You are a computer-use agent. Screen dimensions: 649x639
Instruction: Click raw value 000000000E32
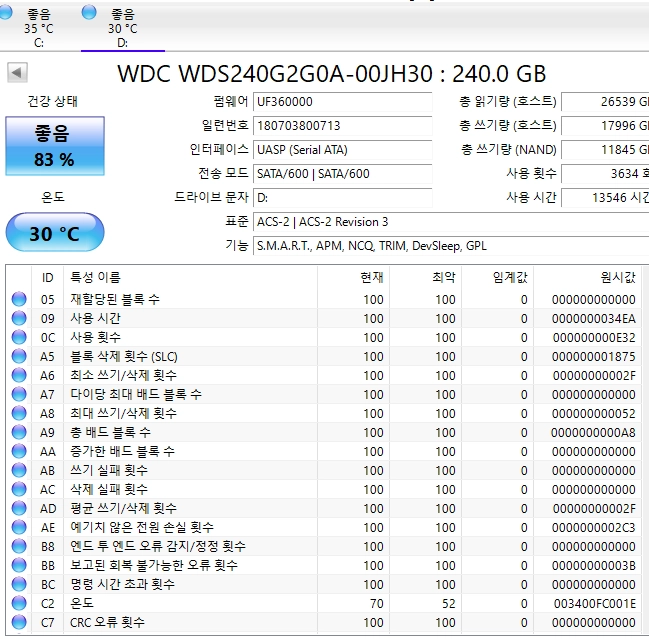[x=594, y=338]
